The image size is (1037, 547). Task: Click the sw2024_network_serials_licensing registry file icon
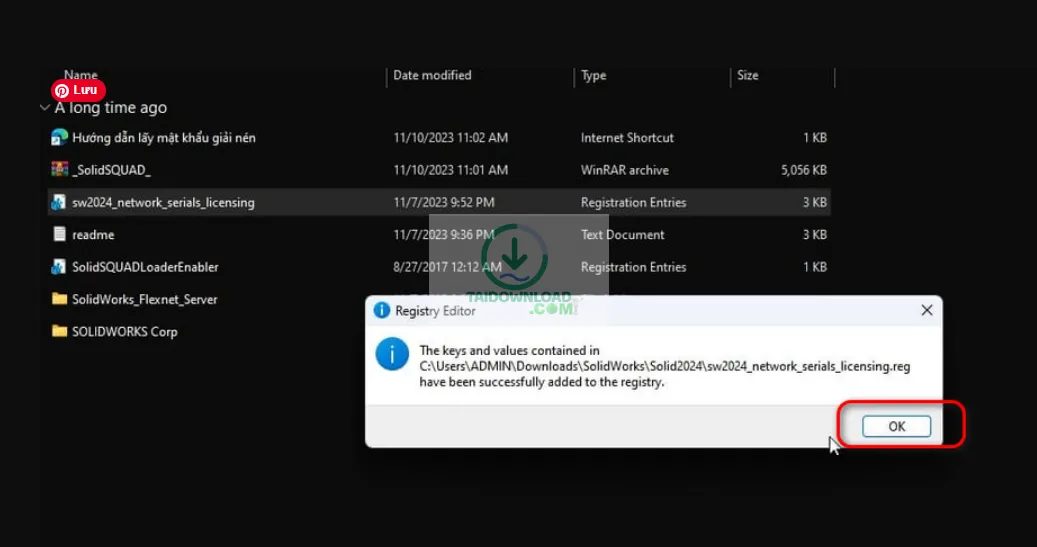tap(59, 202)
